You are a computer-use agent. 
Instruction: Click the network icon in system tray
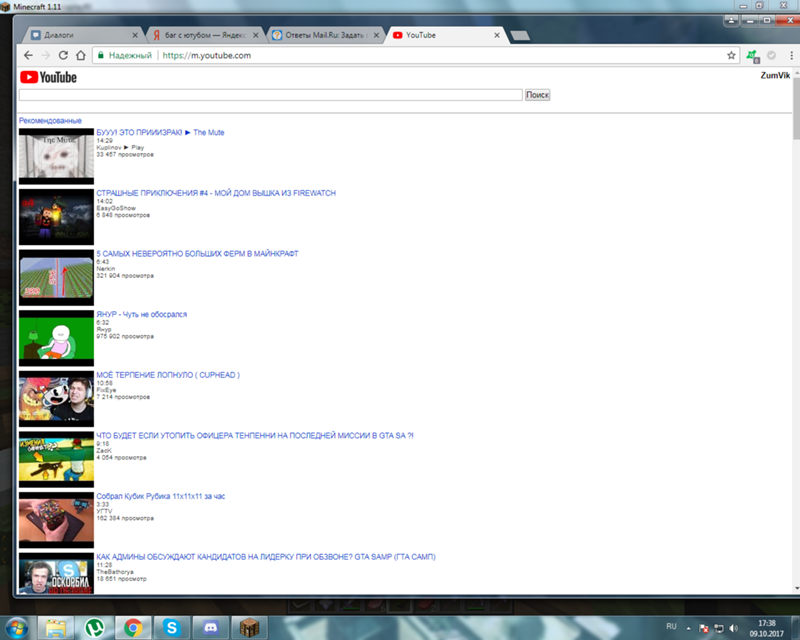coord(719,628)
